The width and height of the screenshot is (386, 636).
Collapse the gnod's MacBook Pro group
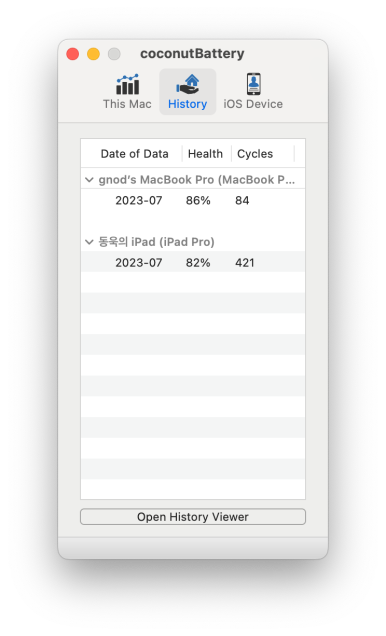point(89,180)
